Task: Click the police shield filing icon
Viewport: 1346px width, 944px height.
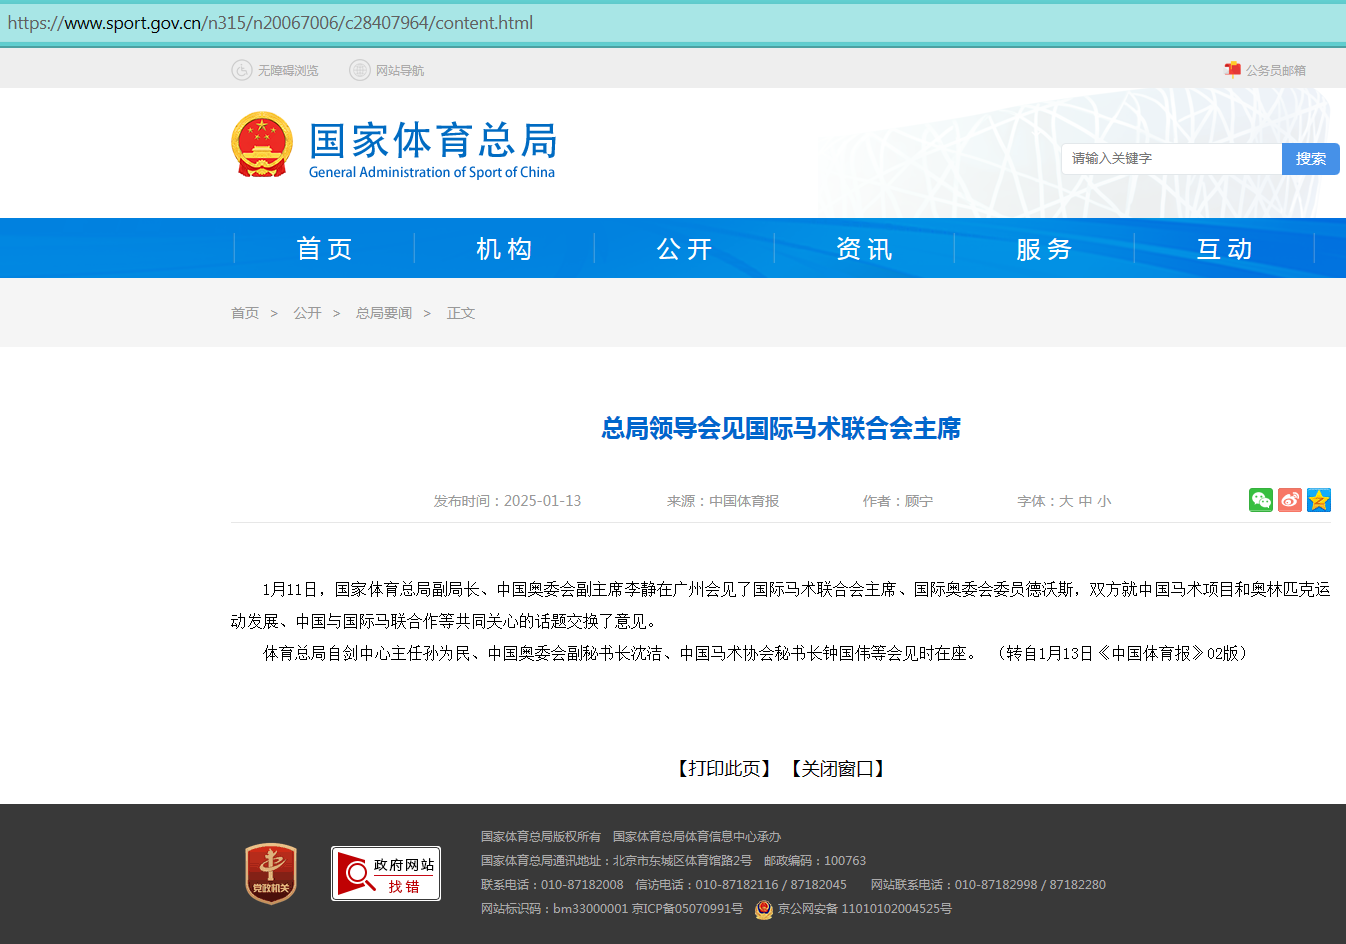Action: click(x=764, y=909)
